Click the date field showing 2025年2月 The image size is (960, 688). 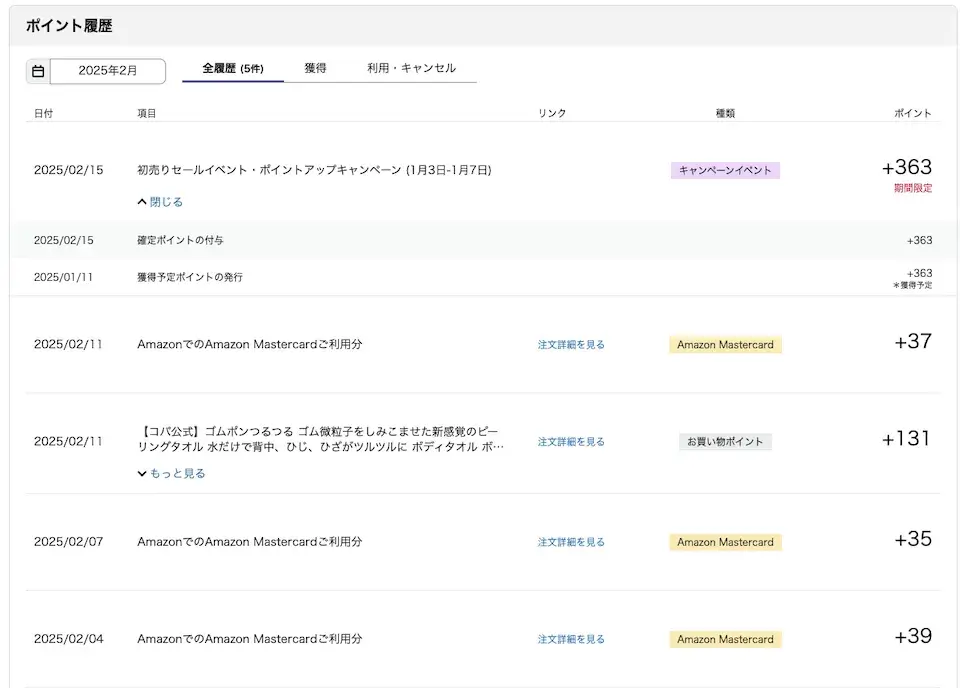pyautogui.click(x=107, y=71)
